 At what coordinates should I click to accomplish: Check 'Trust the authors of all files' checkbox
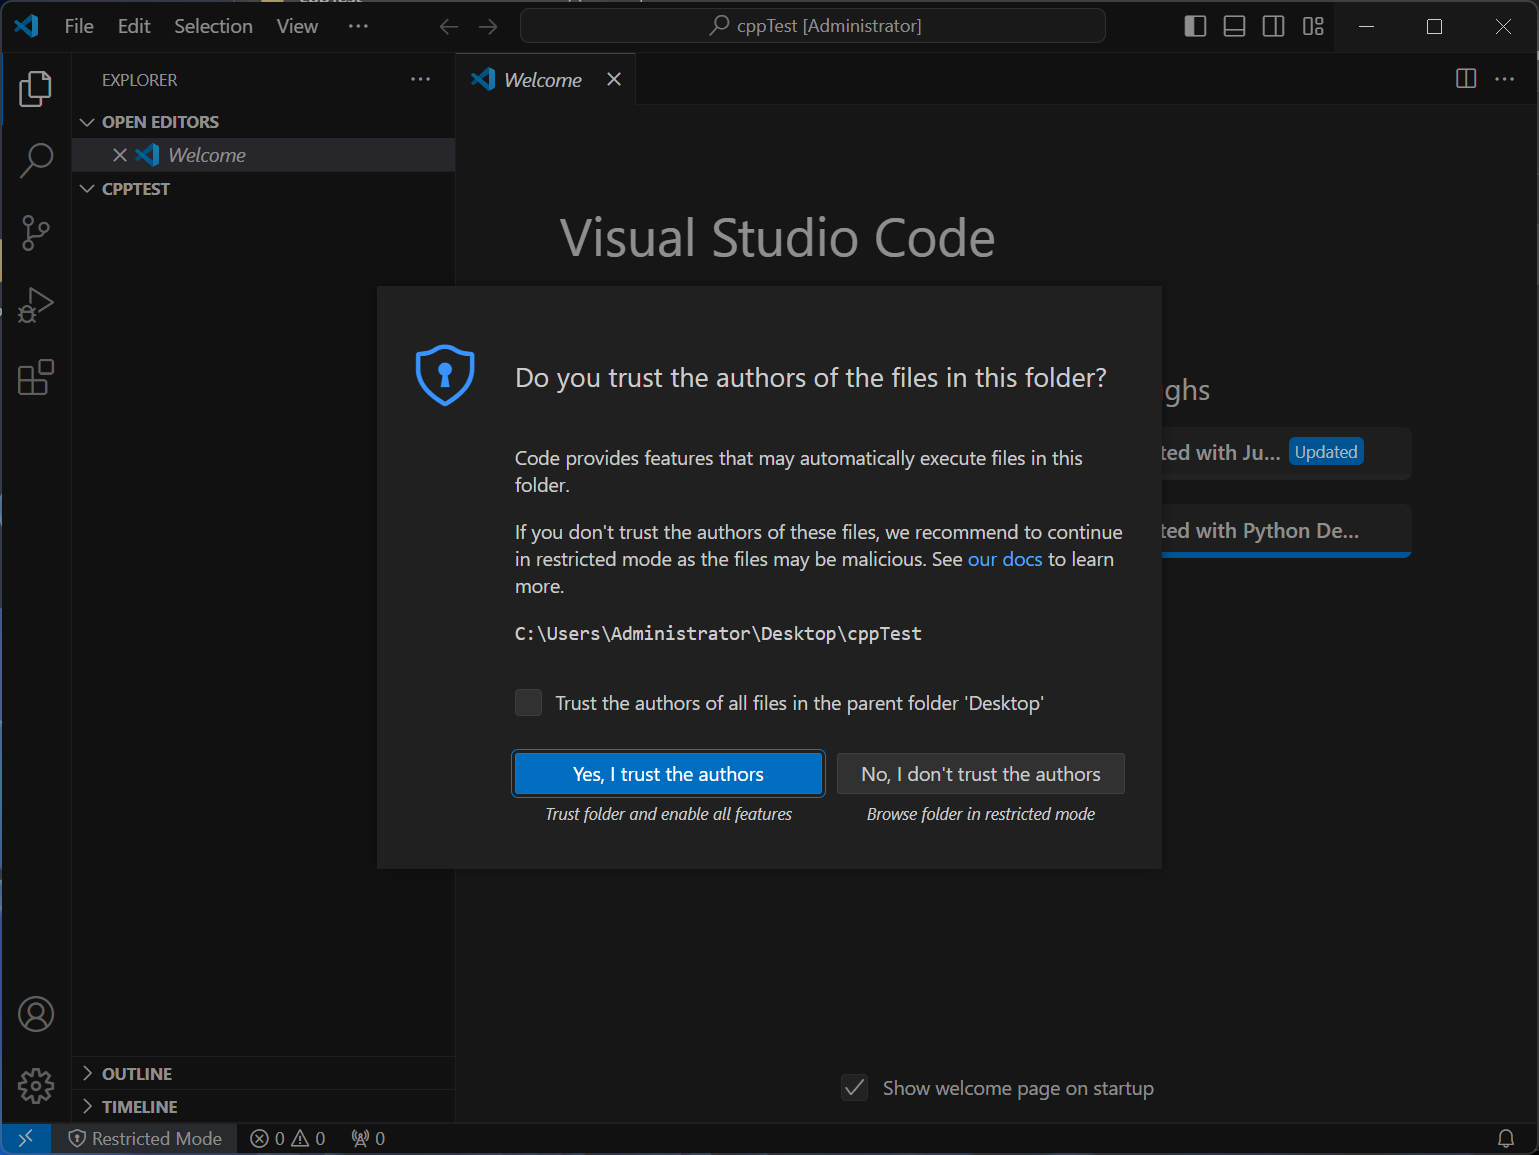tap(528, 703)
